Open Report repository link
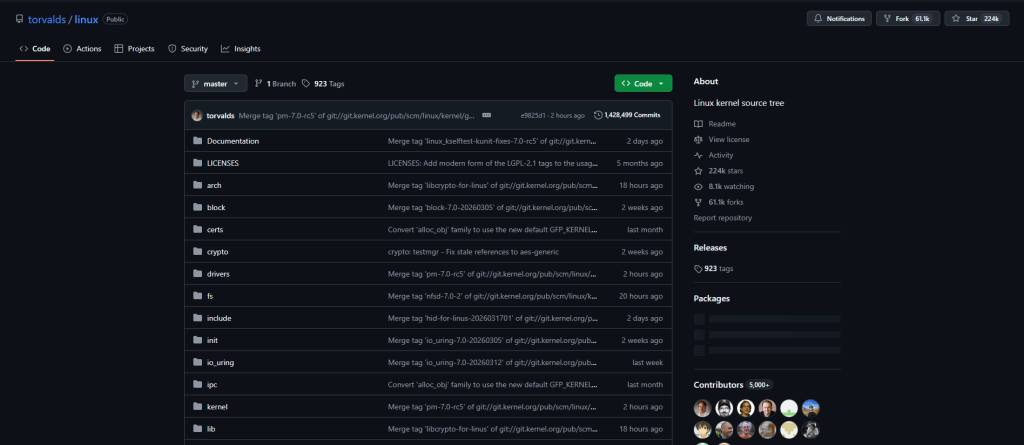Screen dimensions: 1024x445 click(x=722, y=218)
